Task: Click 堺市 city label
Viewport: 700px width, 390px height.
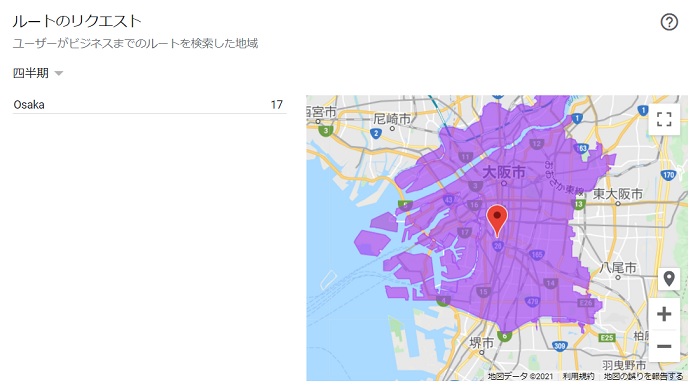Action: (481, 343)
